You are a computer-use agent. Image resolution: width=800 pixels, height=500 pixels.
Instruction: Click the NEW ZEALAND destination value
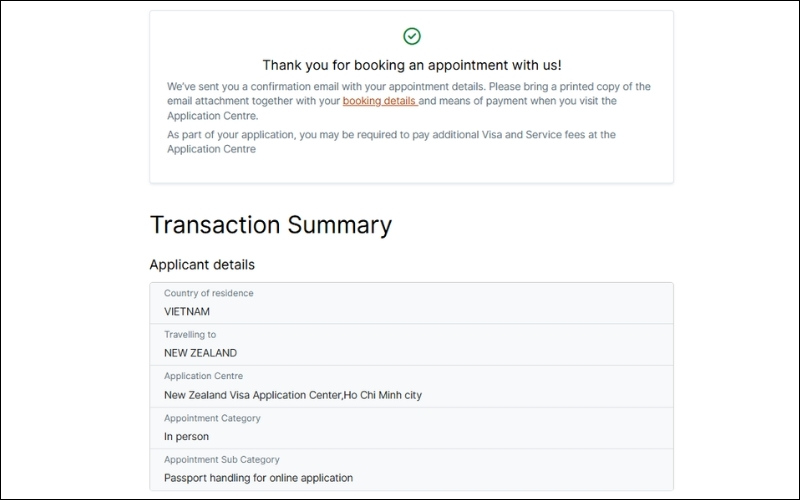200,353
